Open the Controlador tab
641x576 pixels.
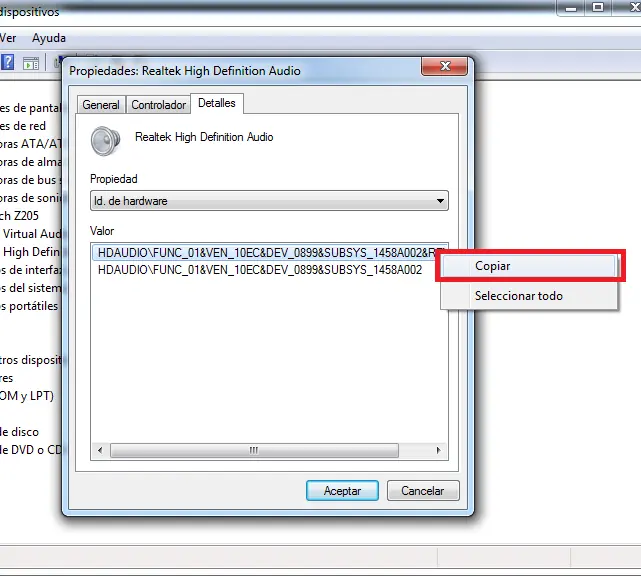click(159, 105)
